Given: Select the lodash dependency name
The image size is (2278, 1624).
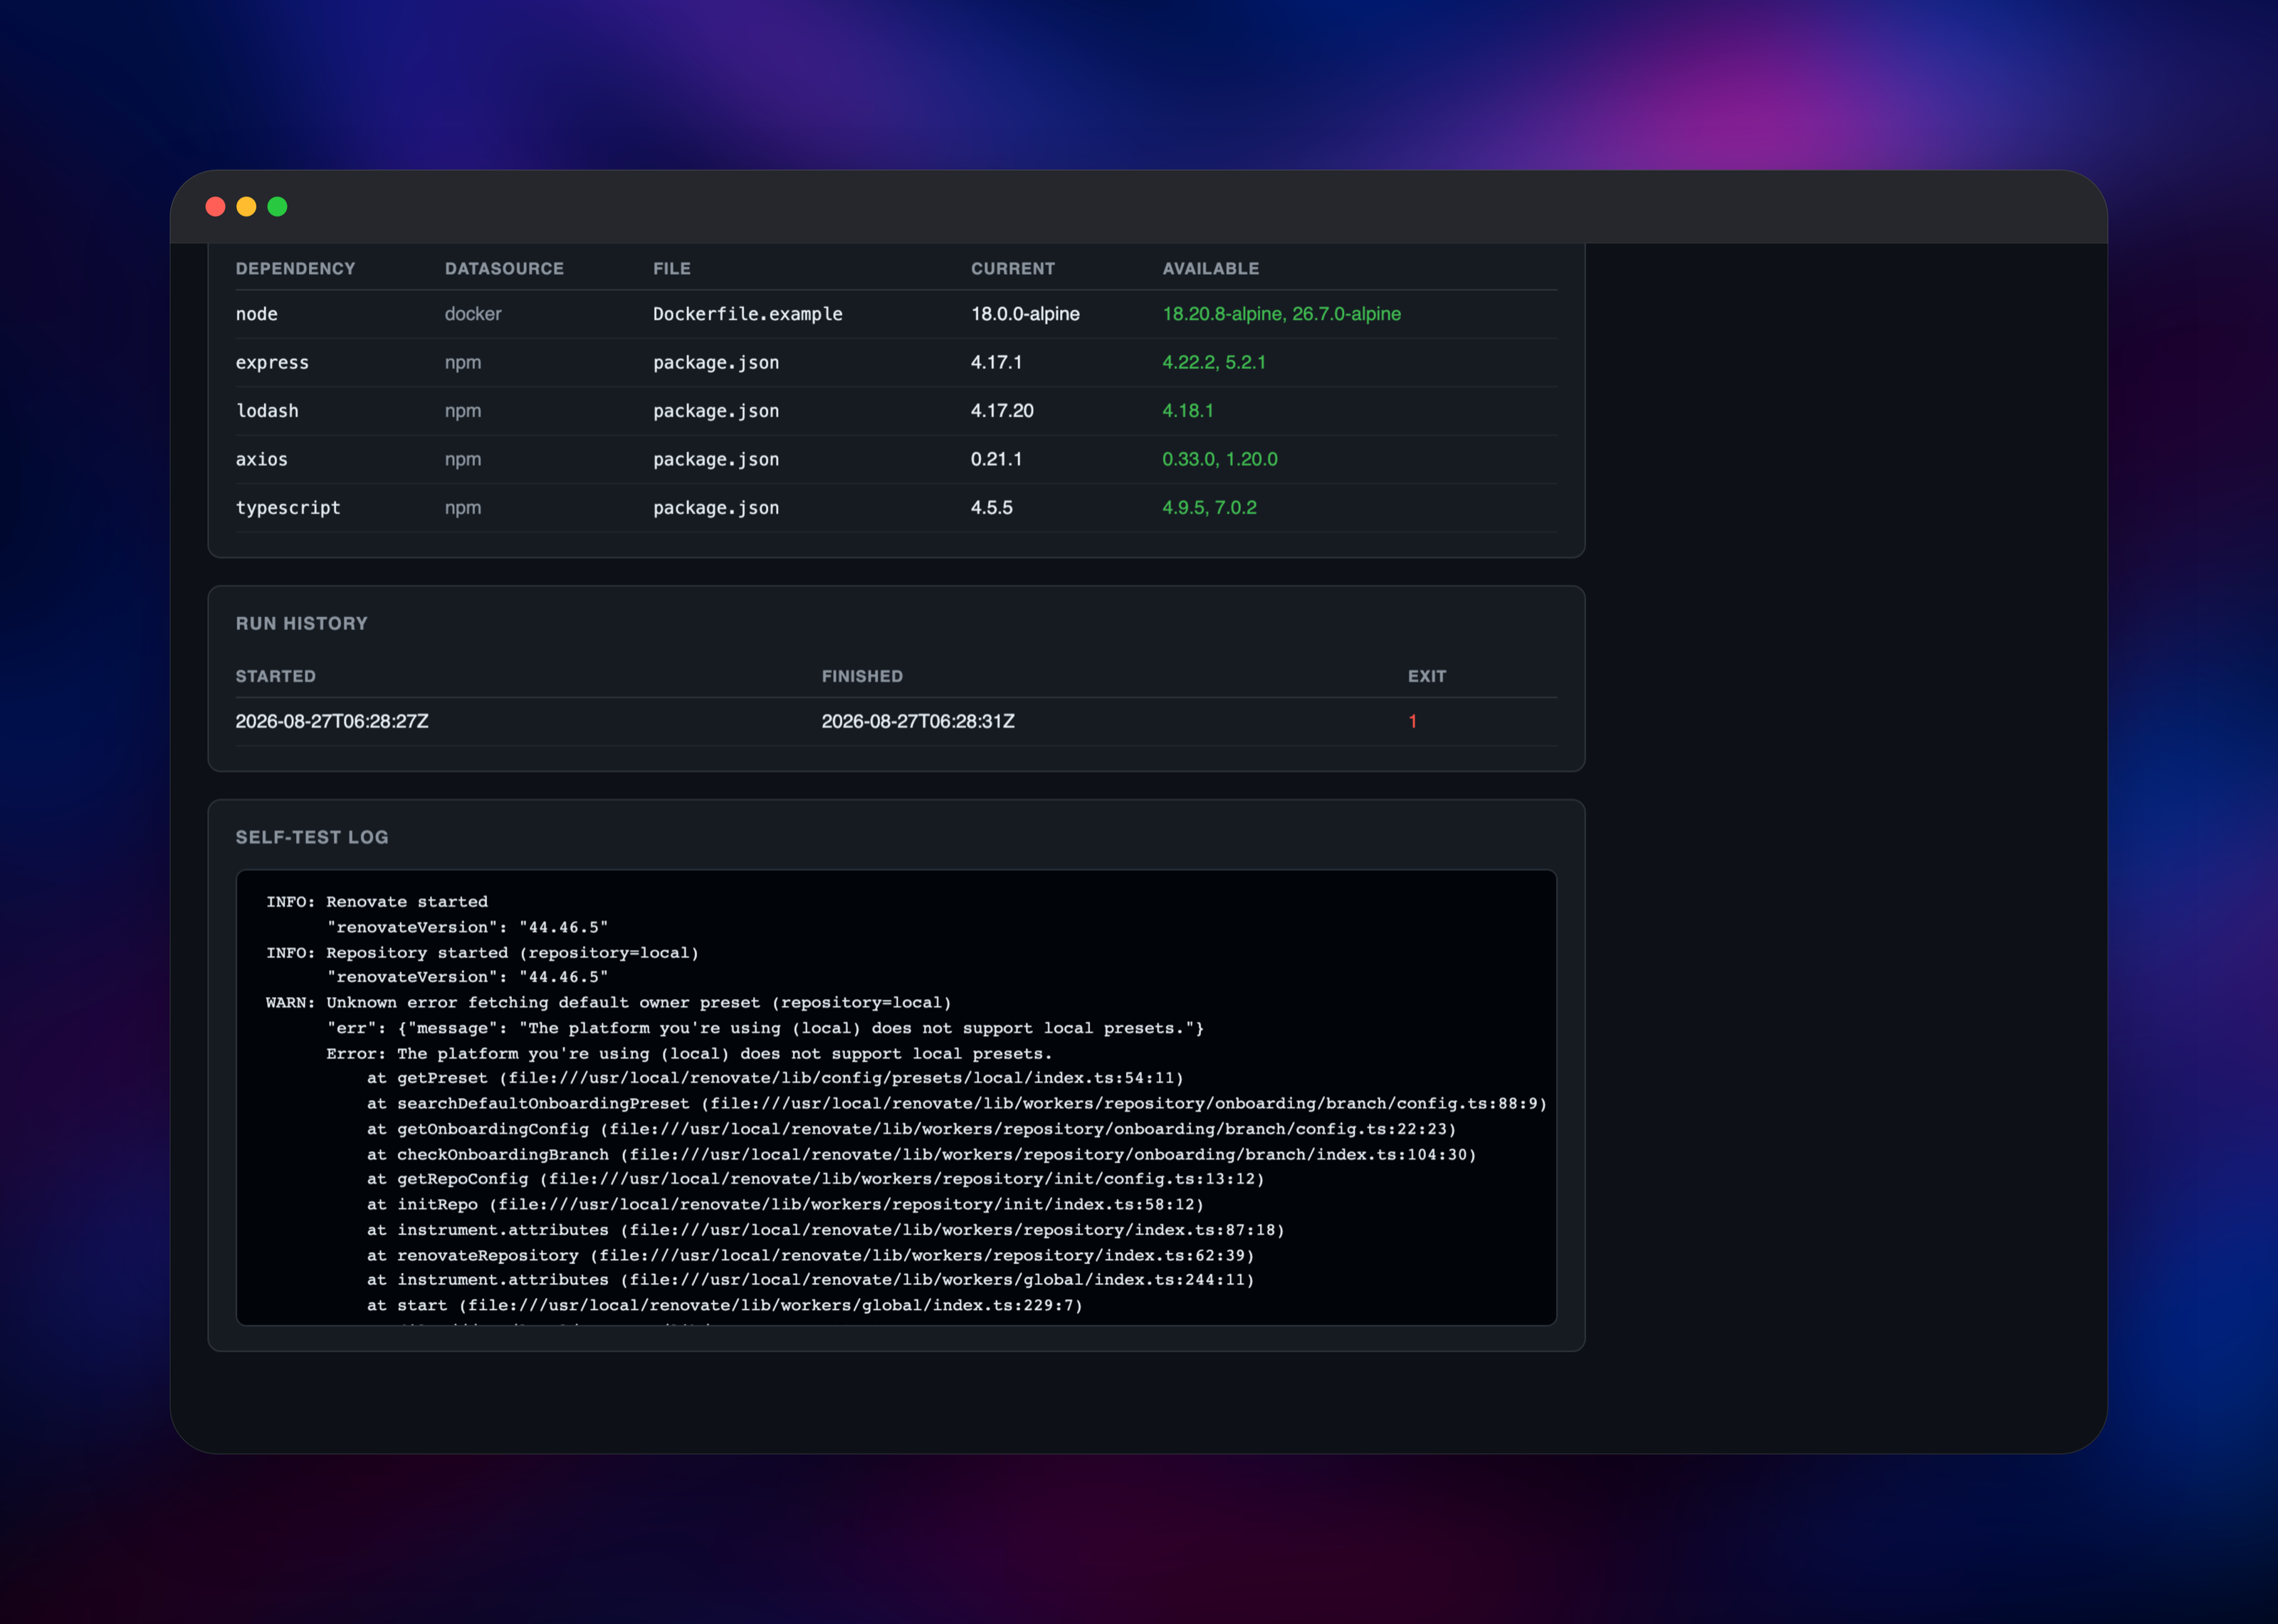Looking at the screenshot, I should (267, 411).
